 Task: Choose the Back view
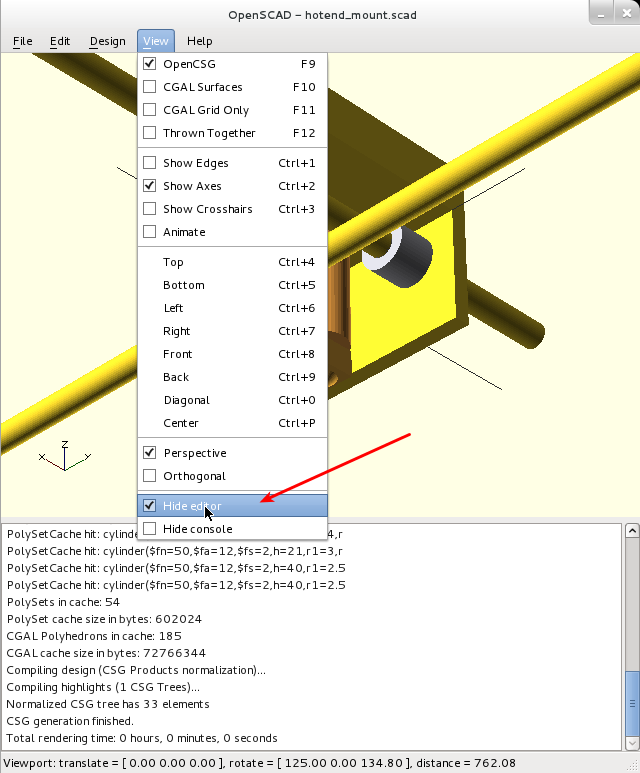(x=232, y=377)
